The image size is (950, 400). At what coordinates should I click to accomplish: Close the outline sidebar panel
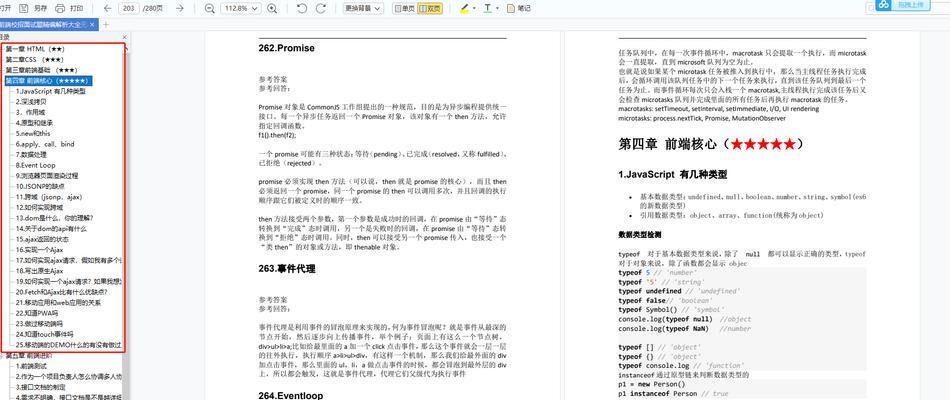coord(124,37)
